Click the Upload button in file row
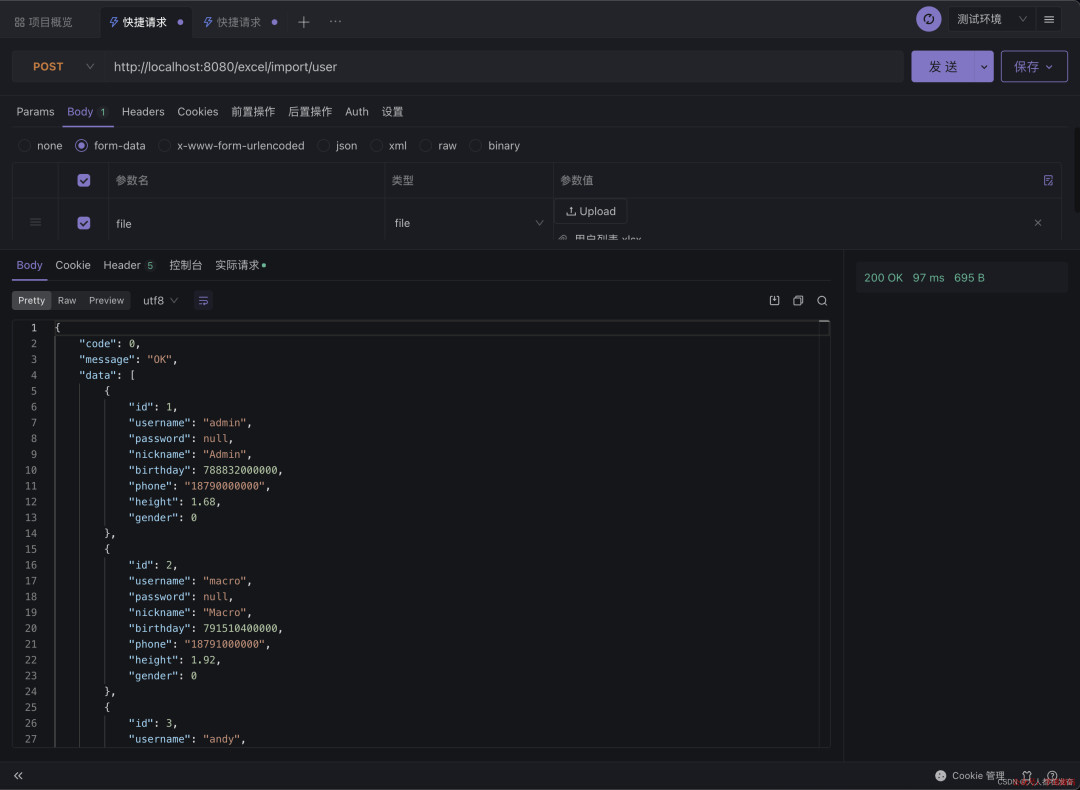Viewport: 1080px width, 790px height. [590, 211]
